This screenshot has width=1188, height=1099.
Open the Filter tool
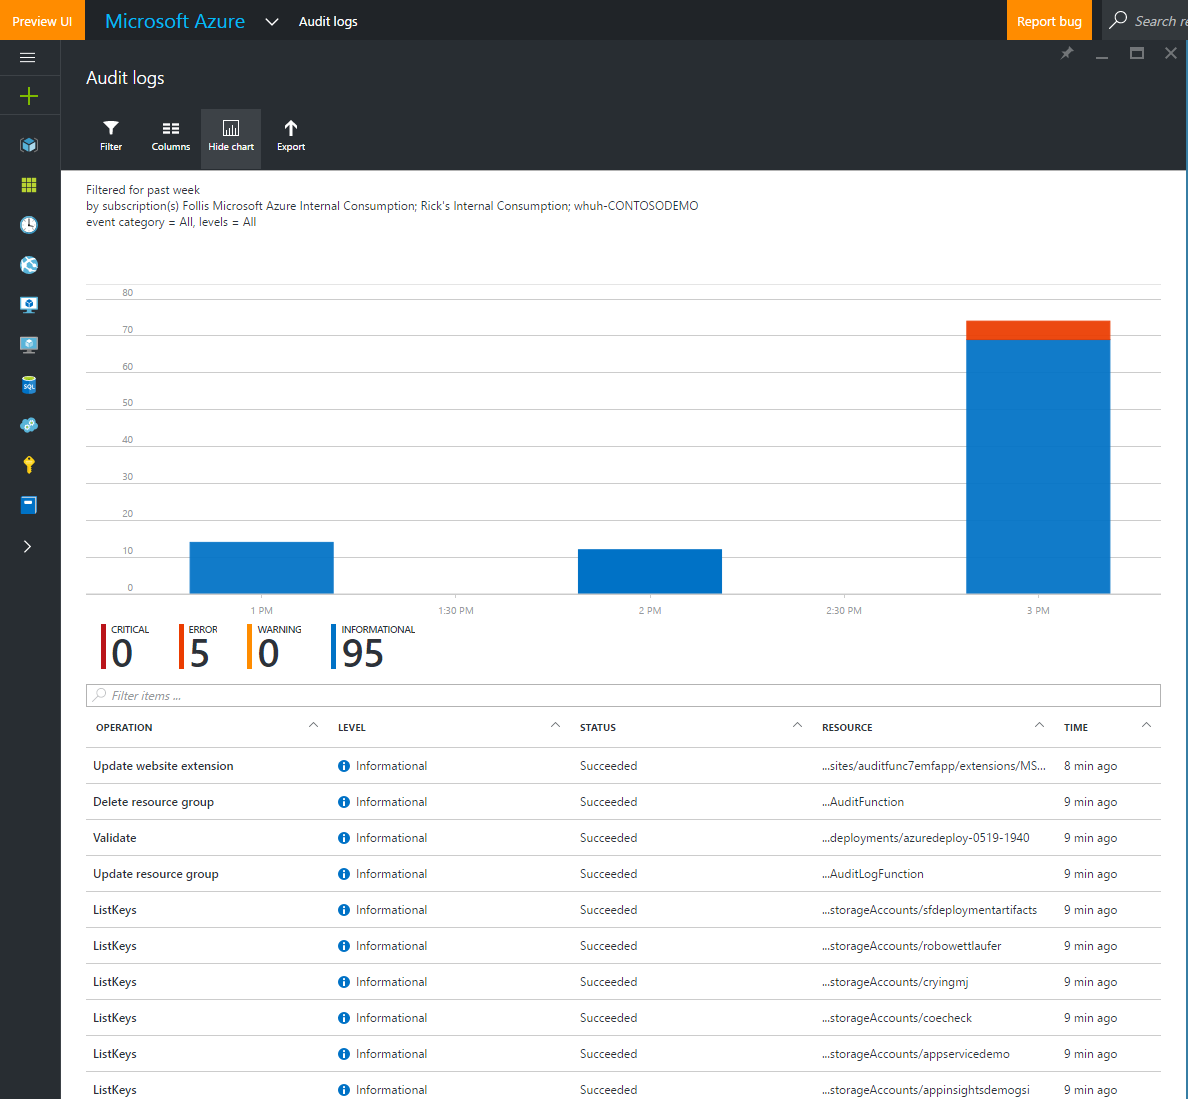coord(111,136)
